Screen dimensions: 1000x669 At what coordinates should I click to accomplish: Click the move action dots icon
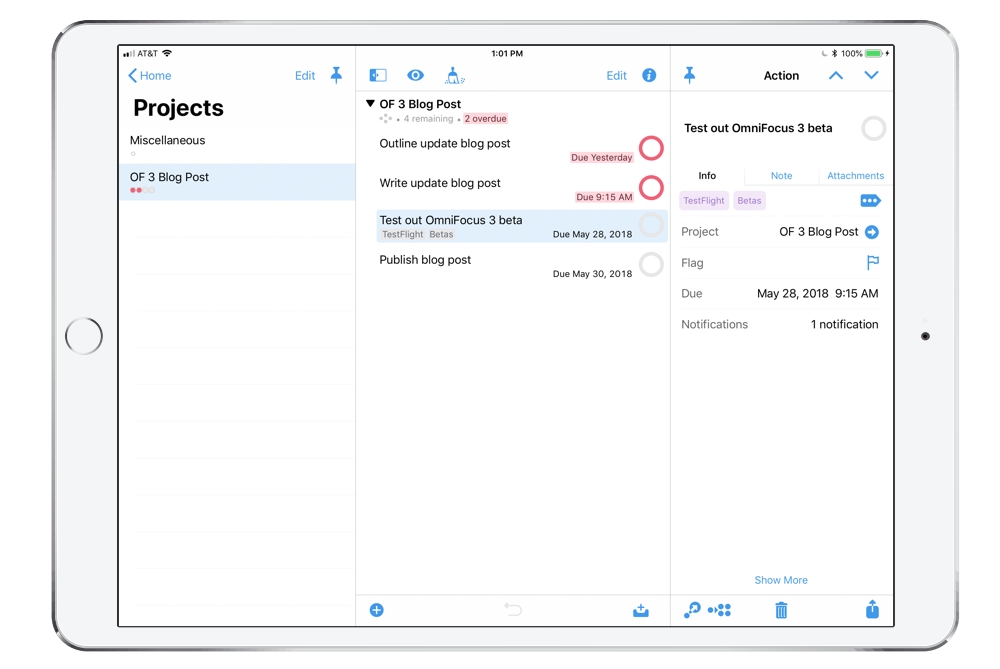pos(719,610)
